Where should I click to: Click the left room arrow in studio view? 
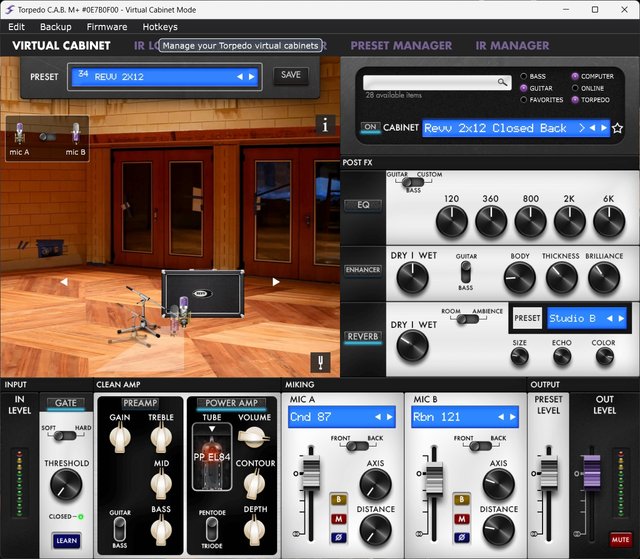tap(64, 282)
